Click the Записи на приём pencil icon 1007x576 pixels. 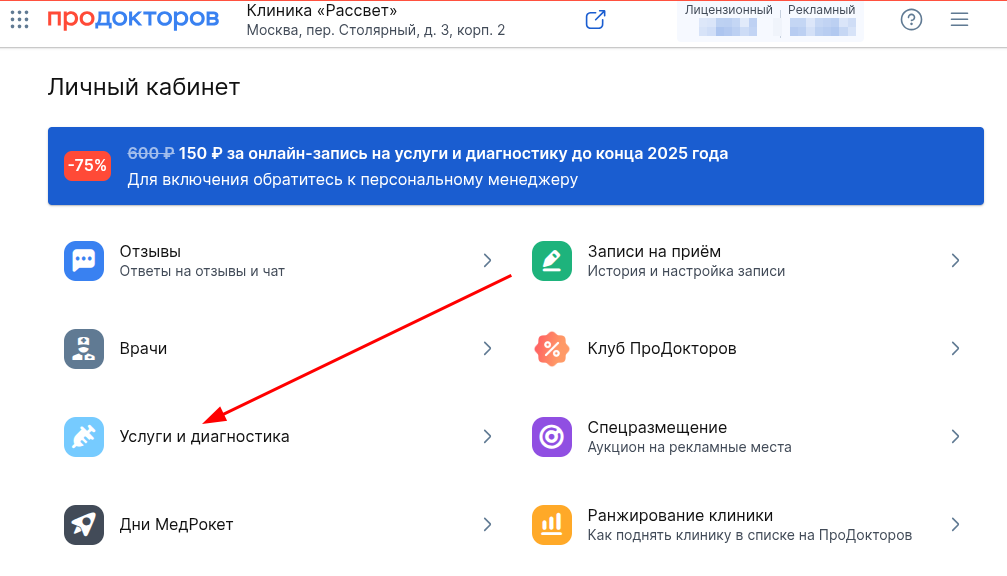[552, 261]
